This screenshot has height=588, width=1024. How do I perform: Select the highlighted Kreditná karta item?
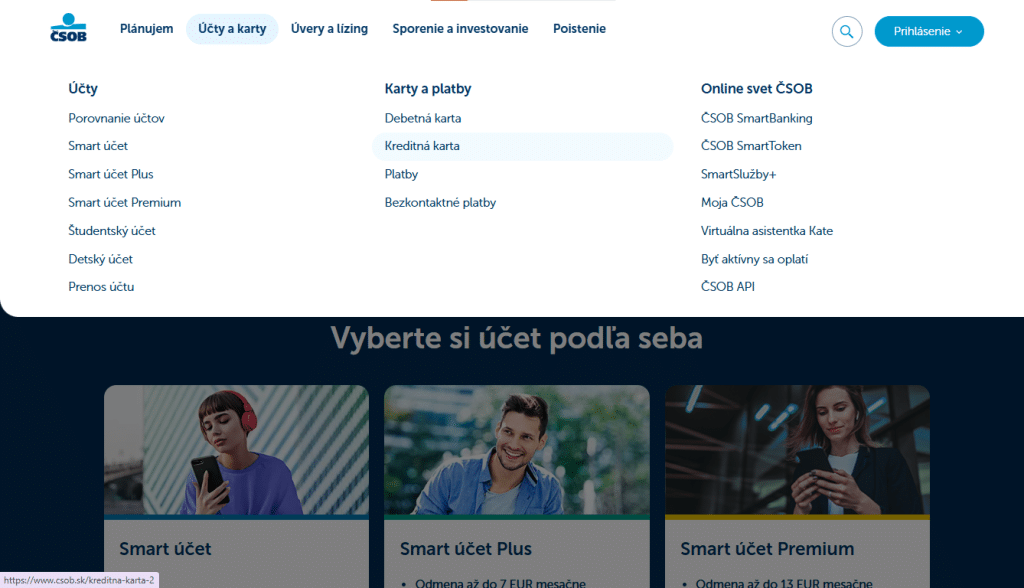coord(422,146)
